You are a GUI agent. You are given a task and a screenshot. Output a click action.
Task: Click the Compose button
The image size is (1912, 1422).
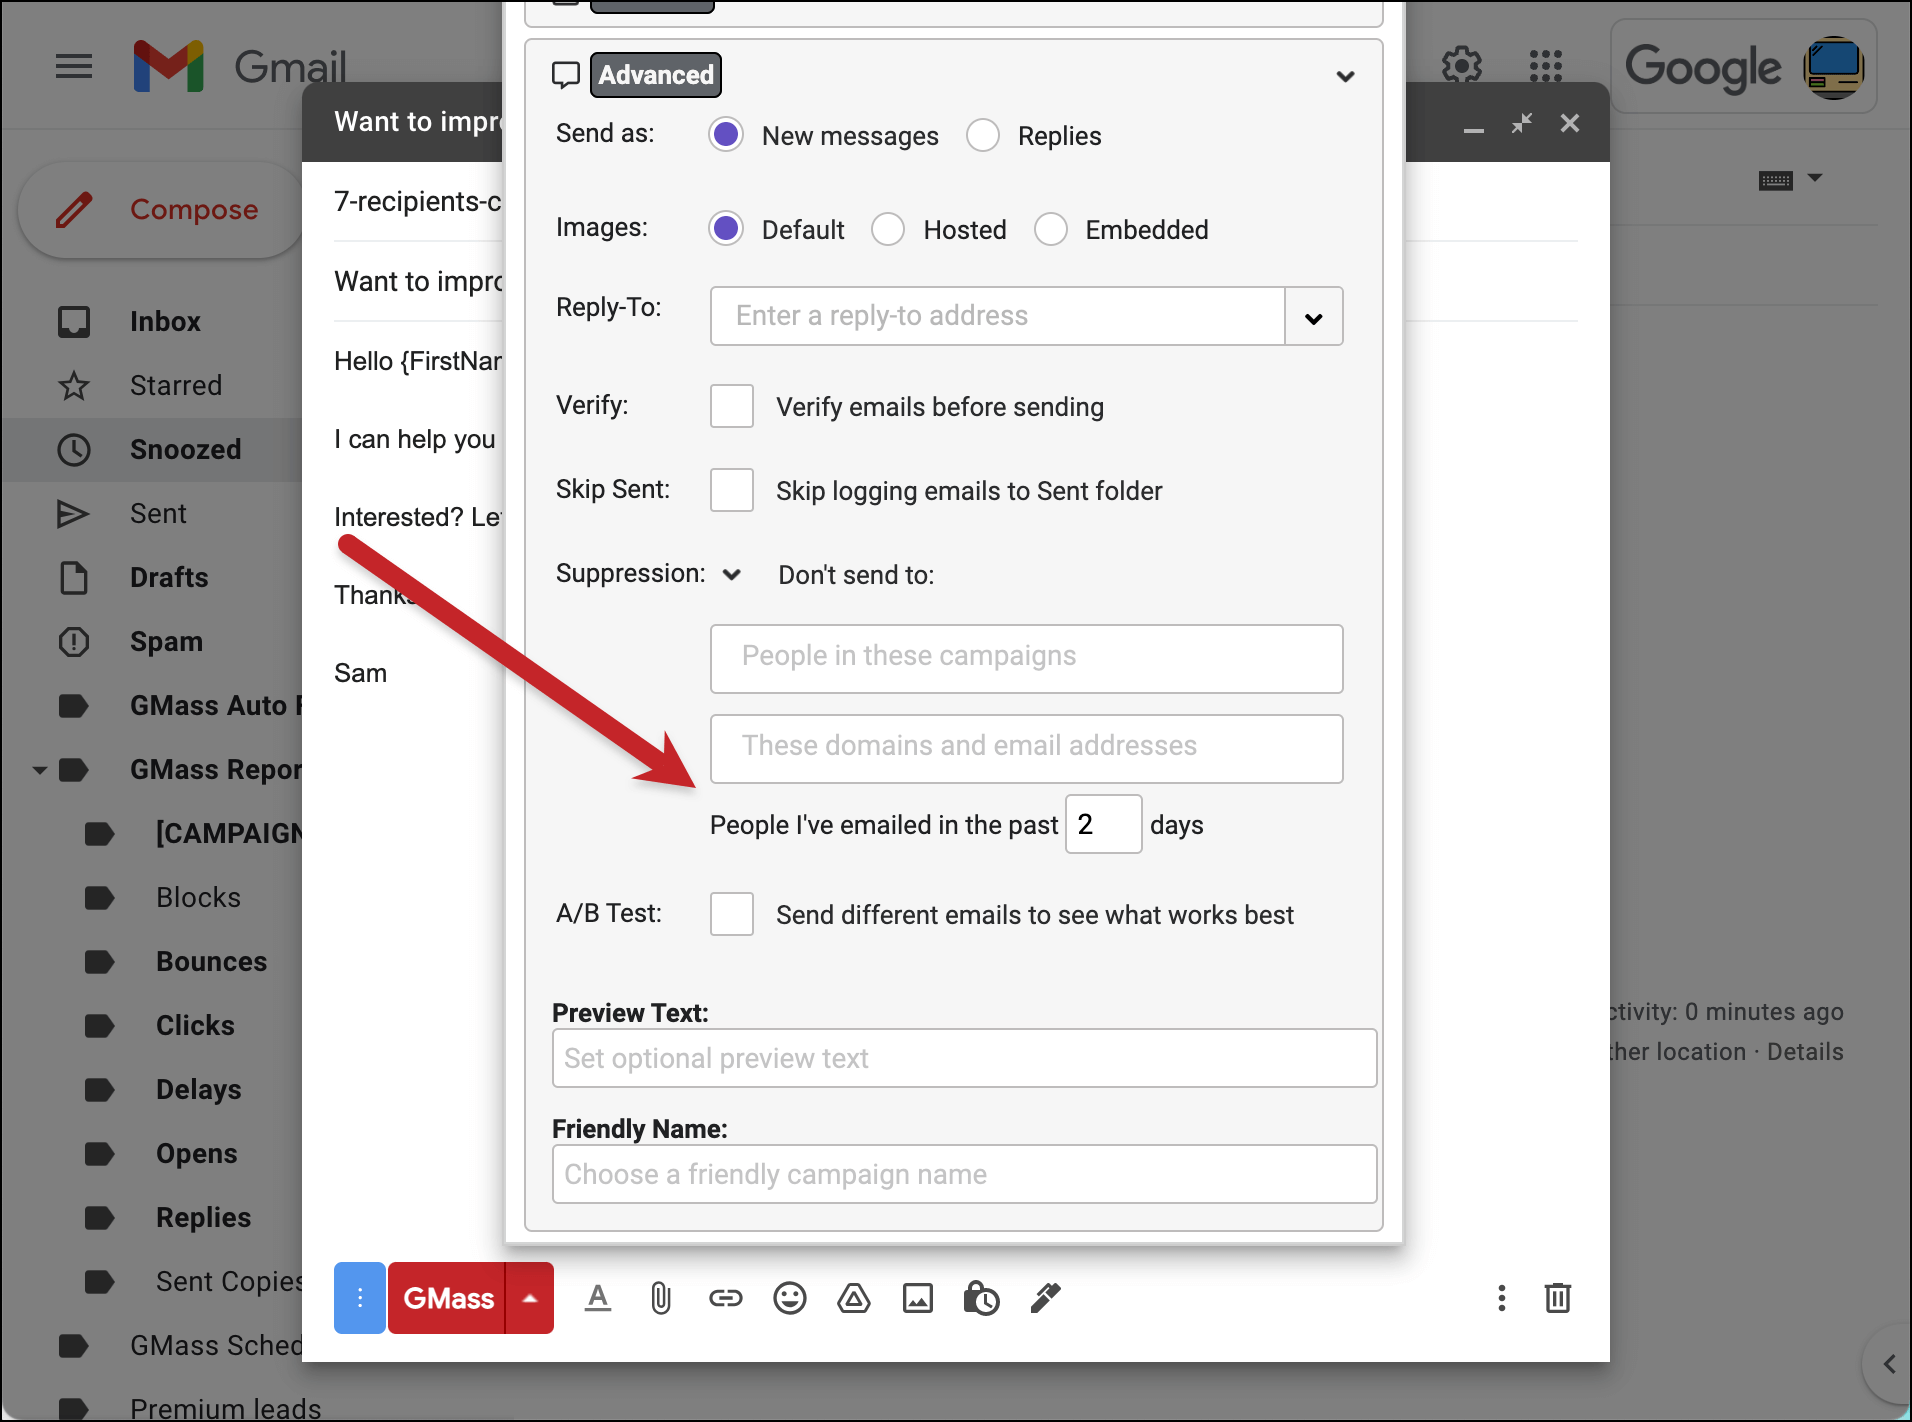click(160, 209)
